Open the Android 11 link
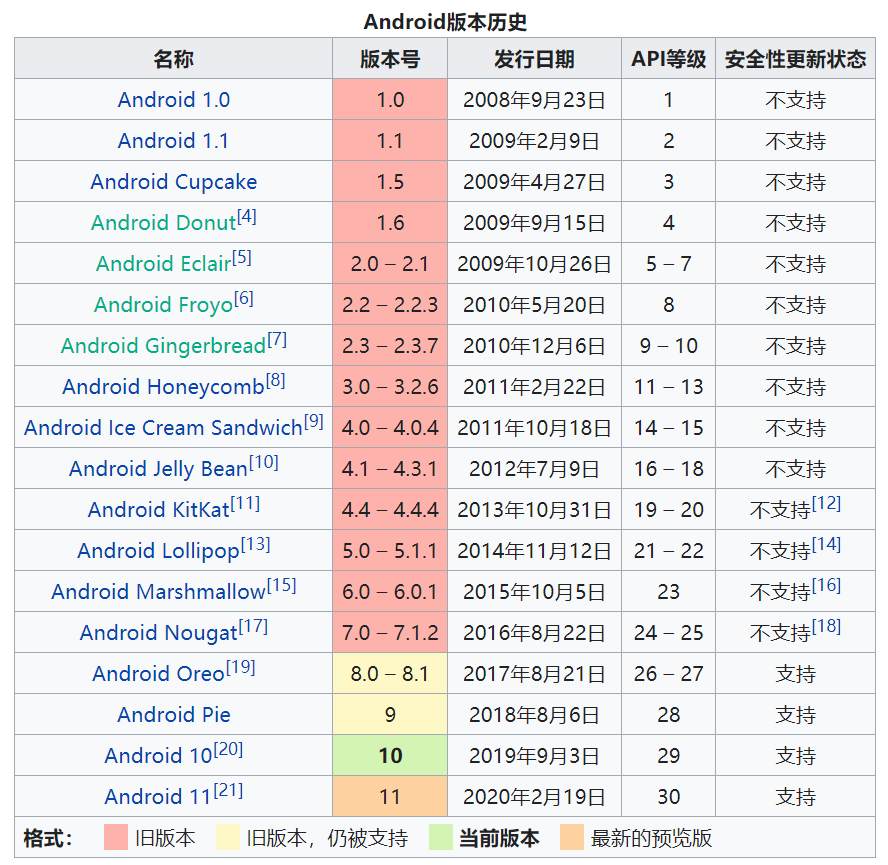The image size is (888, 865). (158, 796)
